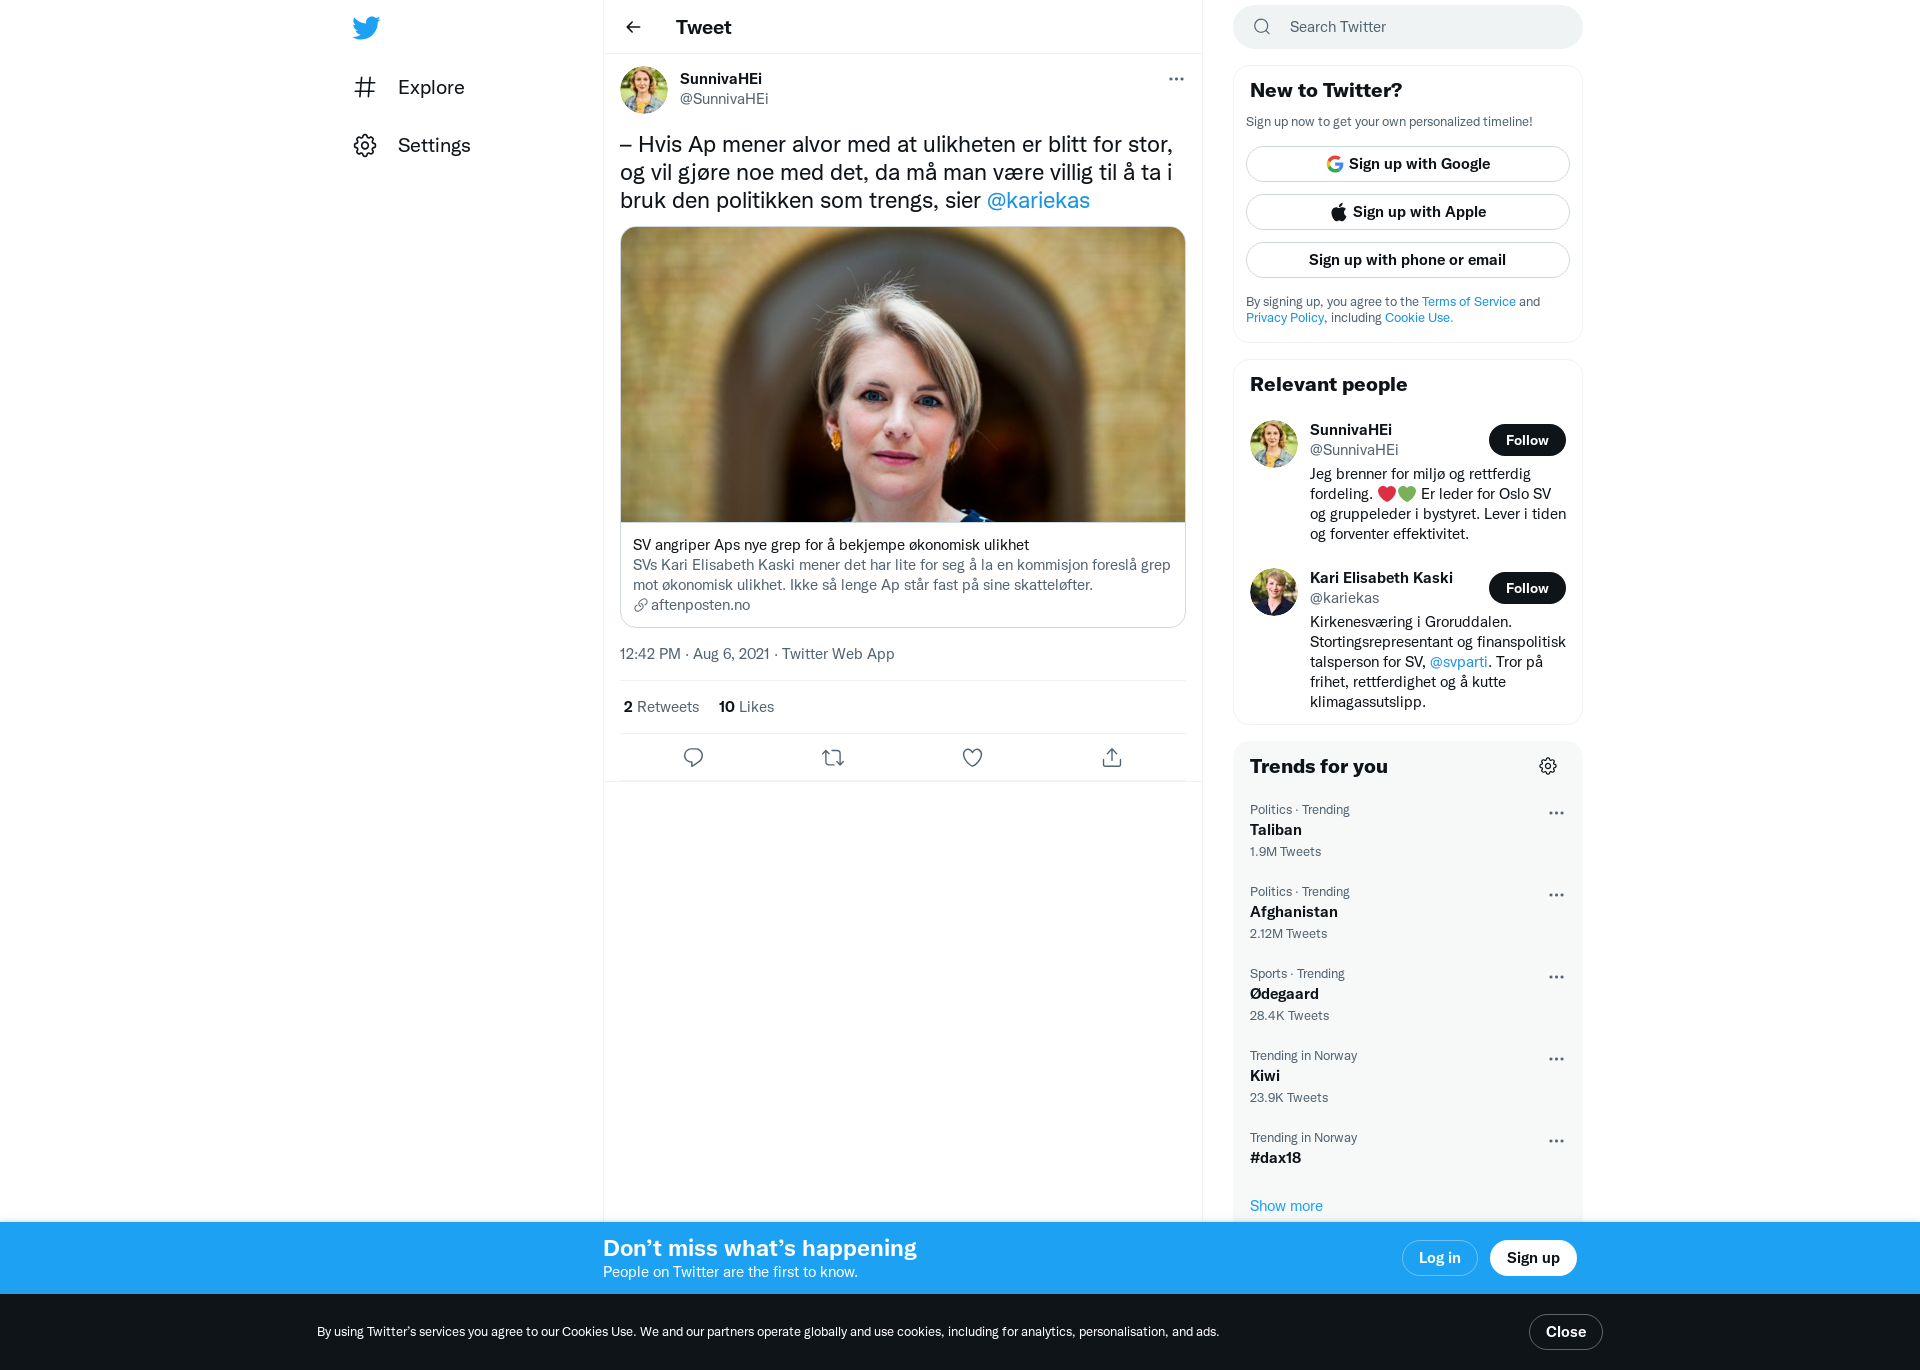Viewport: 1920px width, 1370px height.
Task: Open the tweet's three-dot more menu
Action: click(1176, 79)
